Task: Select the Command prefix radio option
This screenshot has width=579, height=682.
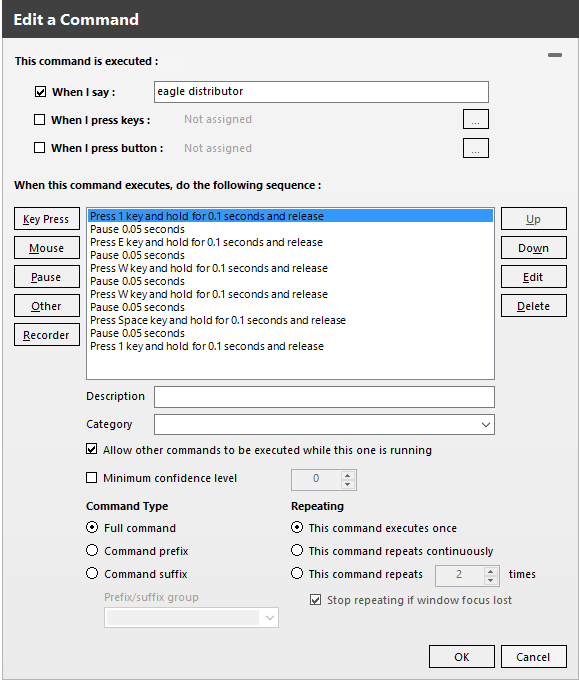Action: (x=92, y=551)
